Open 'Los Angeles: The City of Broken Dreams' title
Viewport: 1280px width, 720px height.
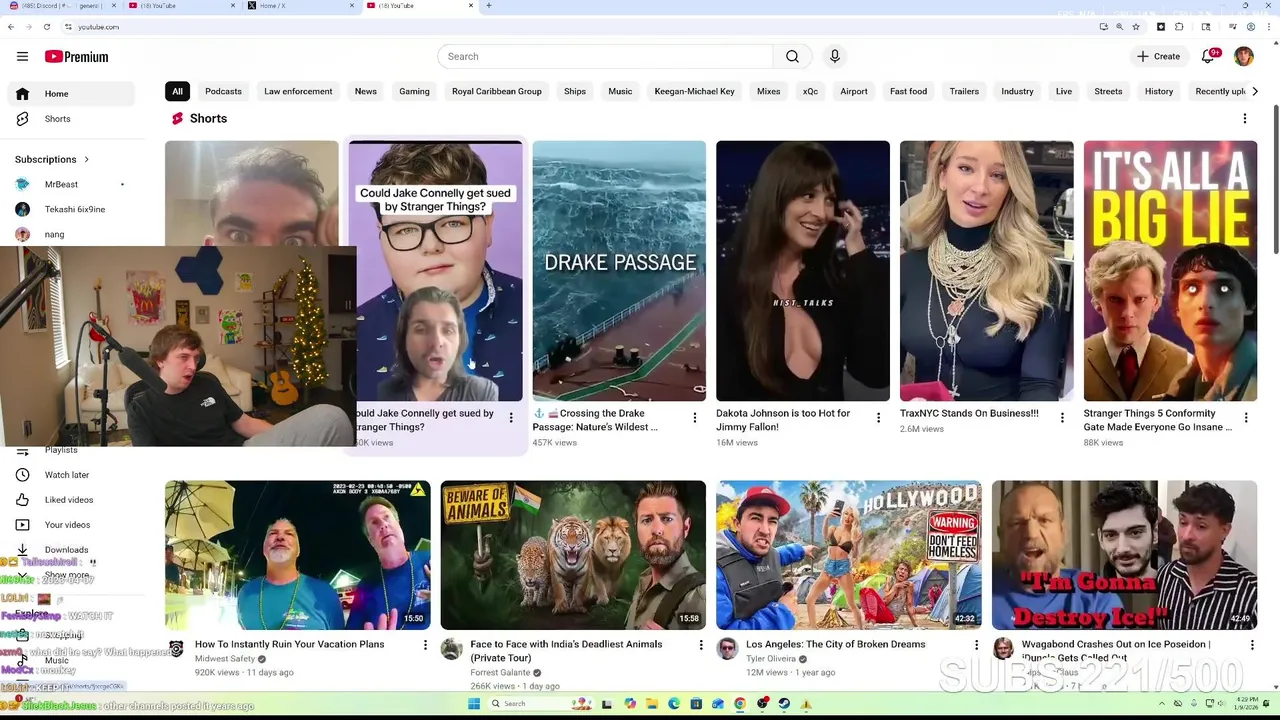point(835,645)
